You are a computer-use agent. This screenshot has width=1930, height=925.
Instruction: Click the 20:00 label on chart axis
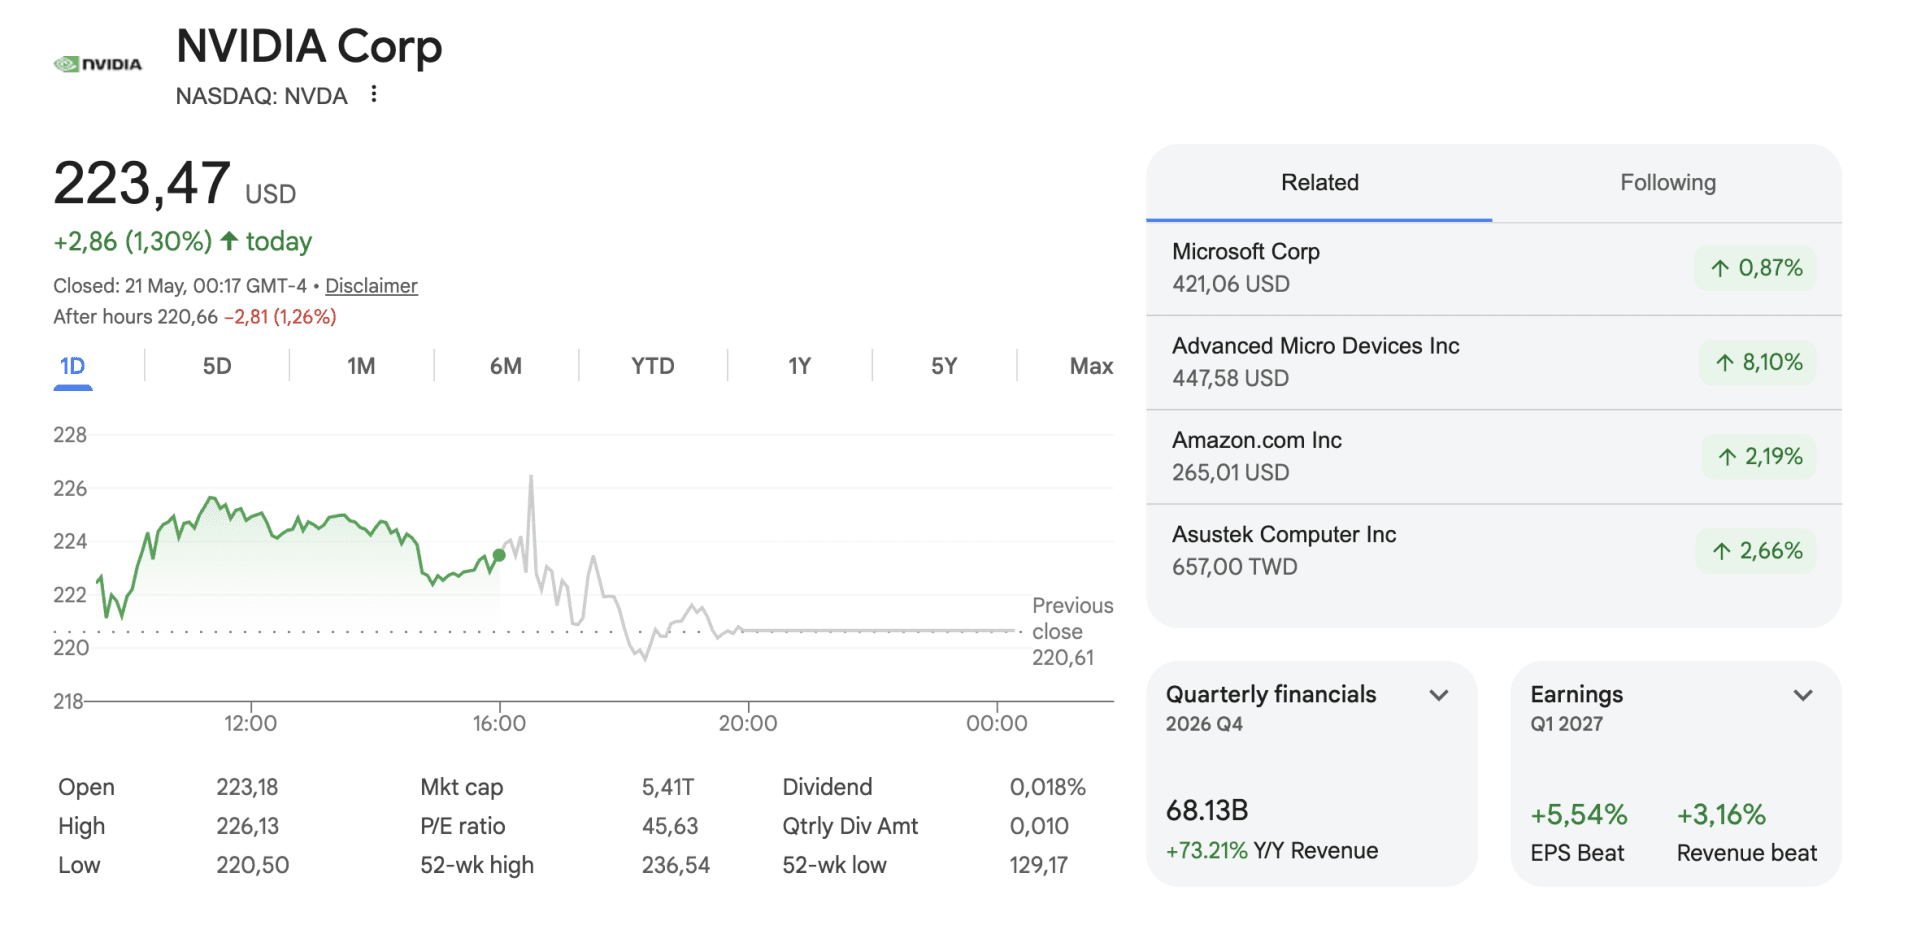(748, 723)
